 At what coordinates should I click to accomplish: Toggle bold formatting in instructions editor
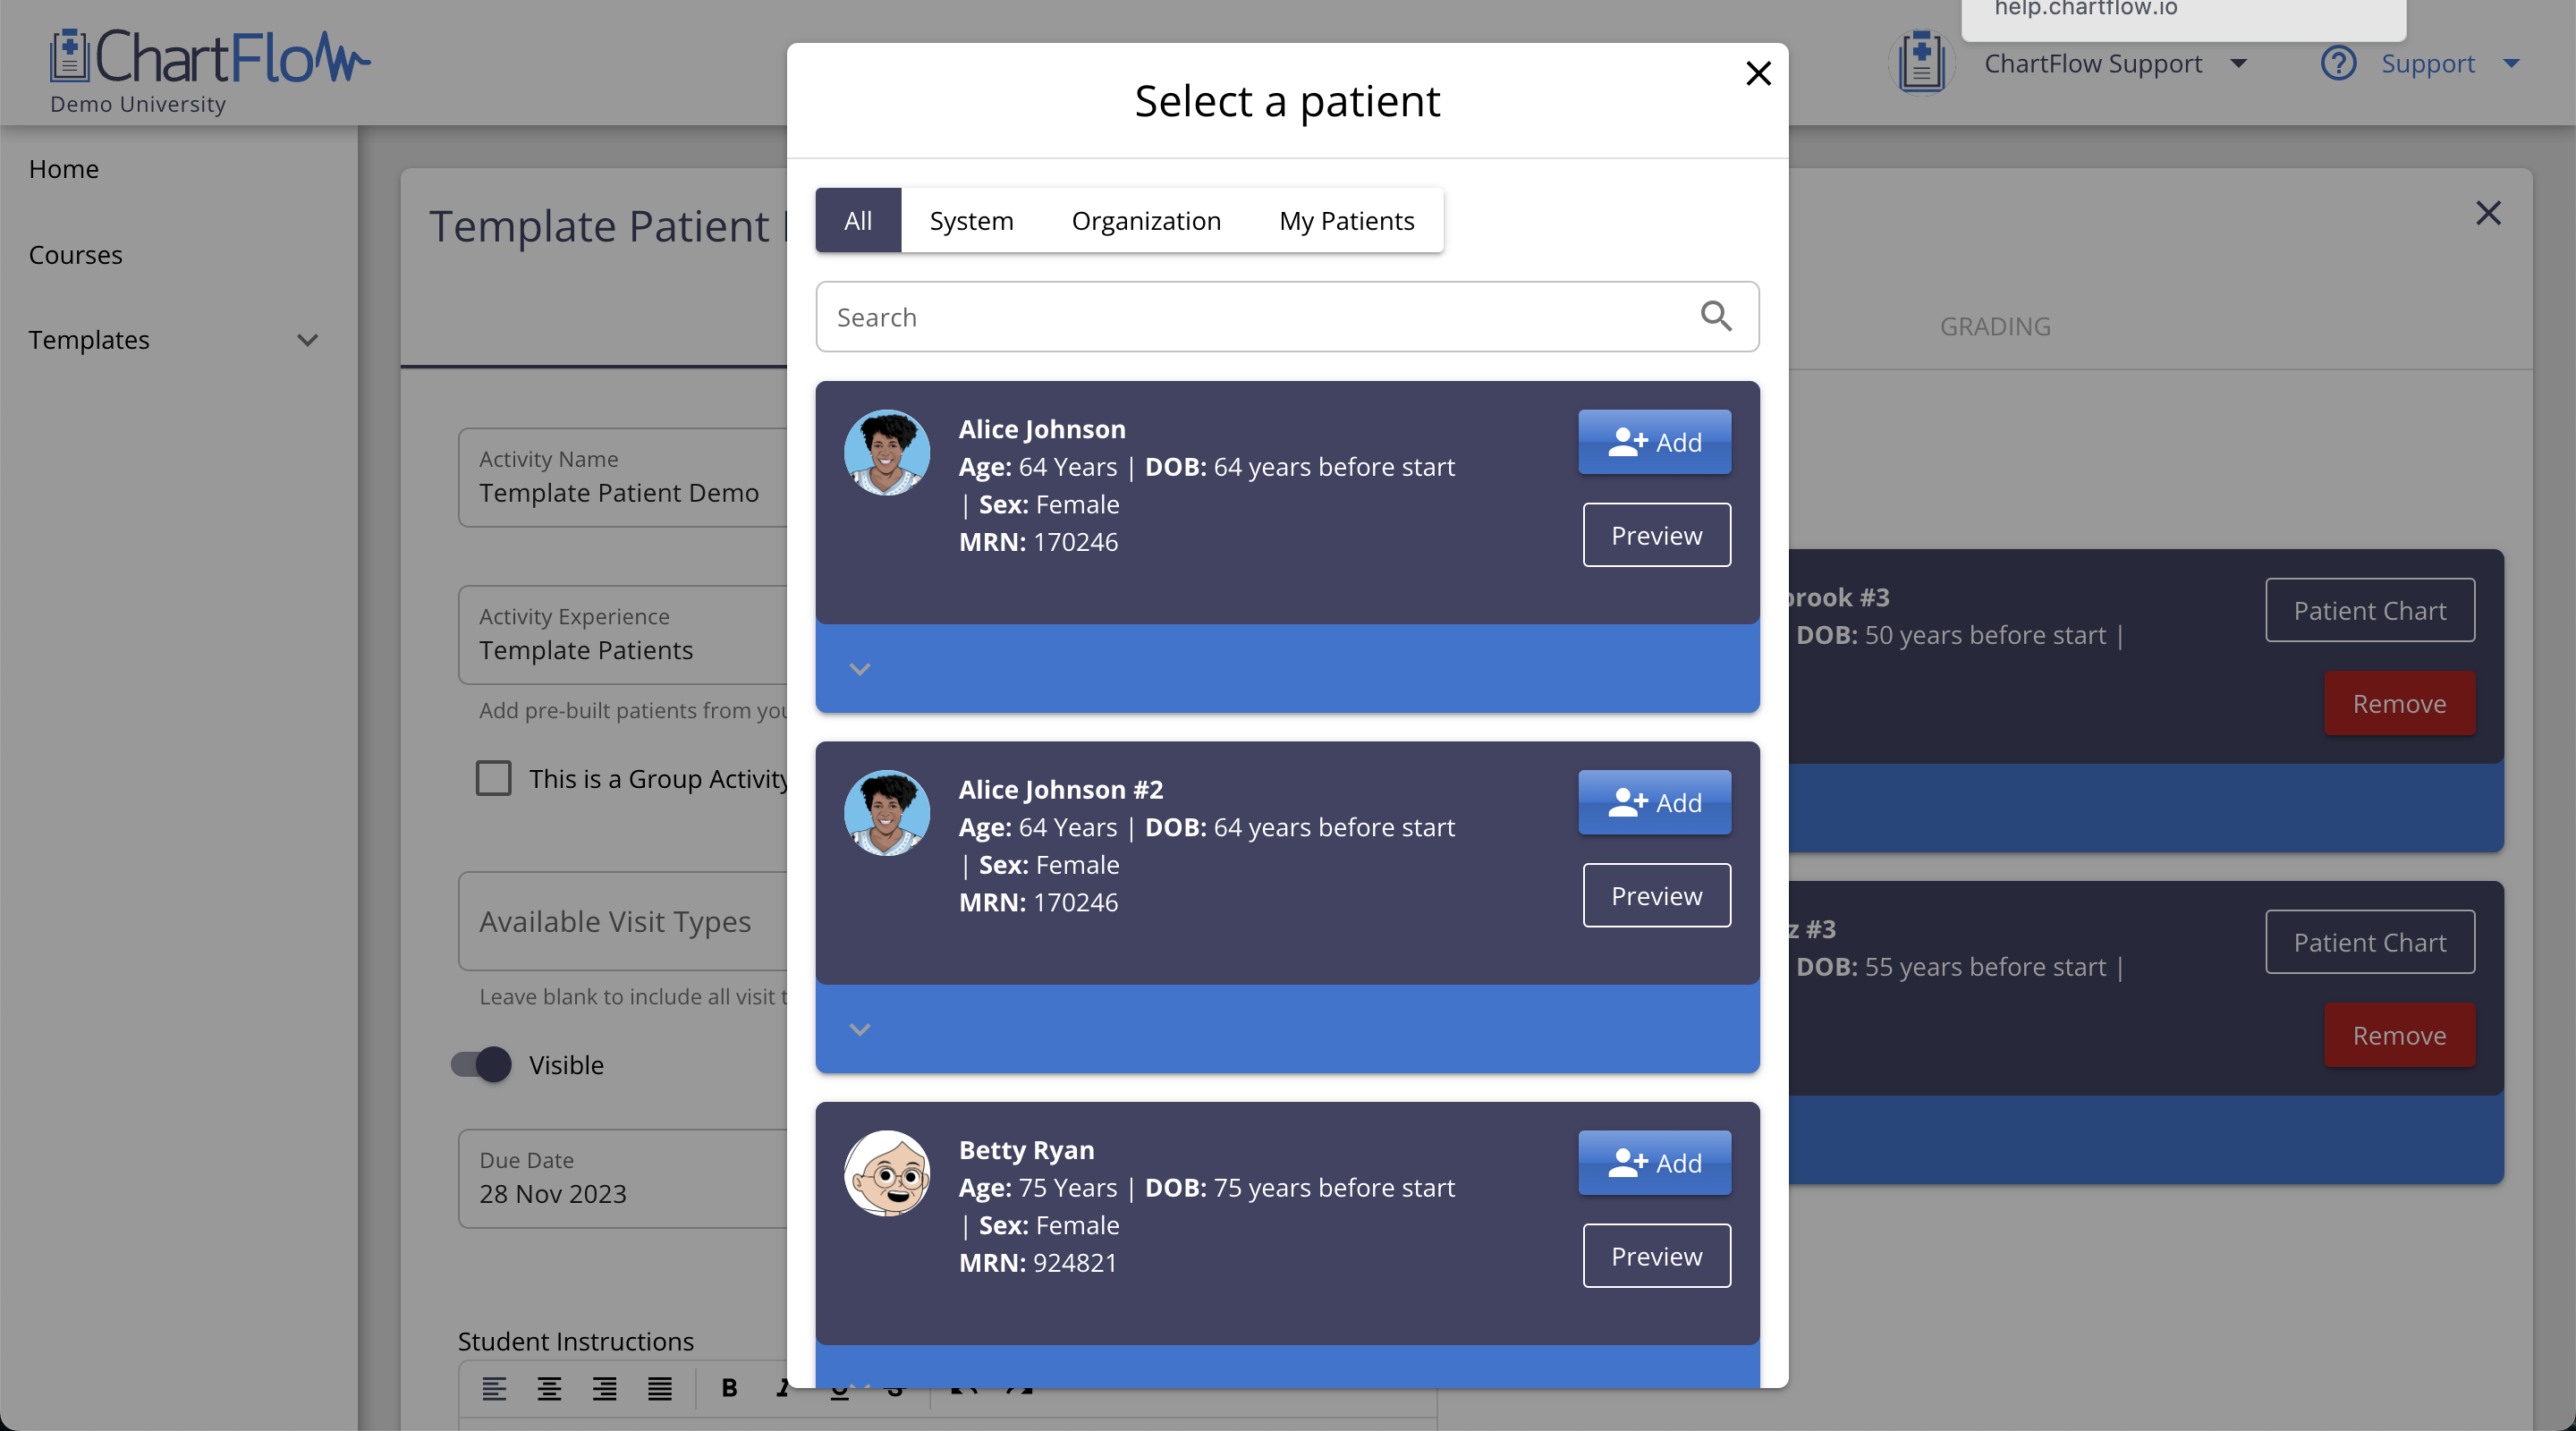pyautogui.click(x=729, y=1388)
